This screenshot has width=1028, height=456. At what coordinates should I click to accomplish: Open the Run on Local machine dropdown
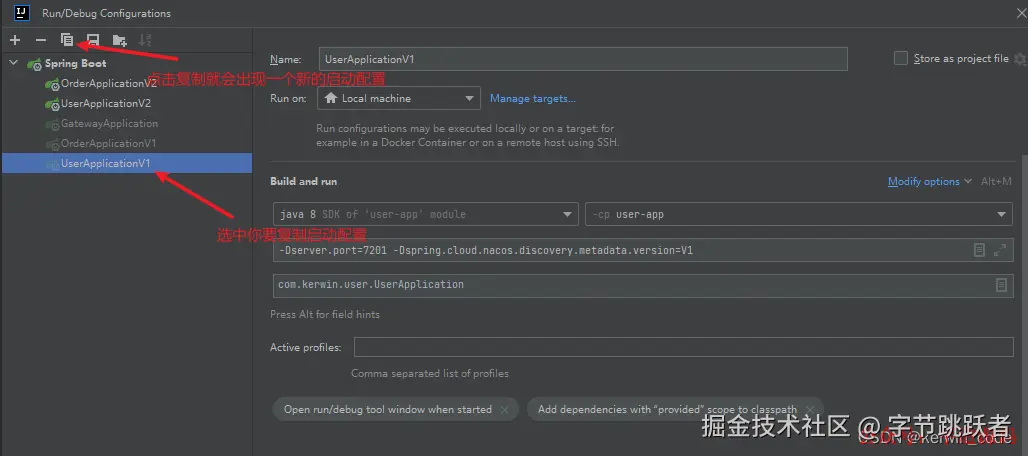(399, 98)
